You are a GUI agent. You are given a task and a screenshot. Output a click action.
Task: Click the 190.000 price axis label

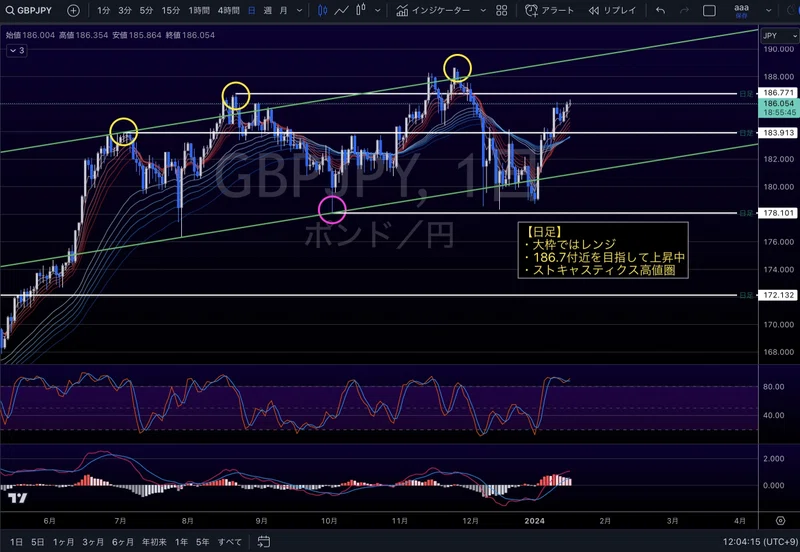pyautogui.click(x=779, y=49)
